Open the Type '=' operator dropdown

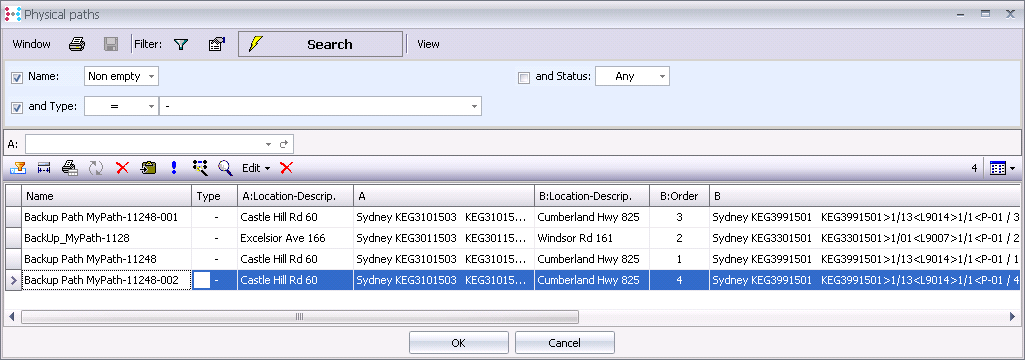click(x=122, y=106)
